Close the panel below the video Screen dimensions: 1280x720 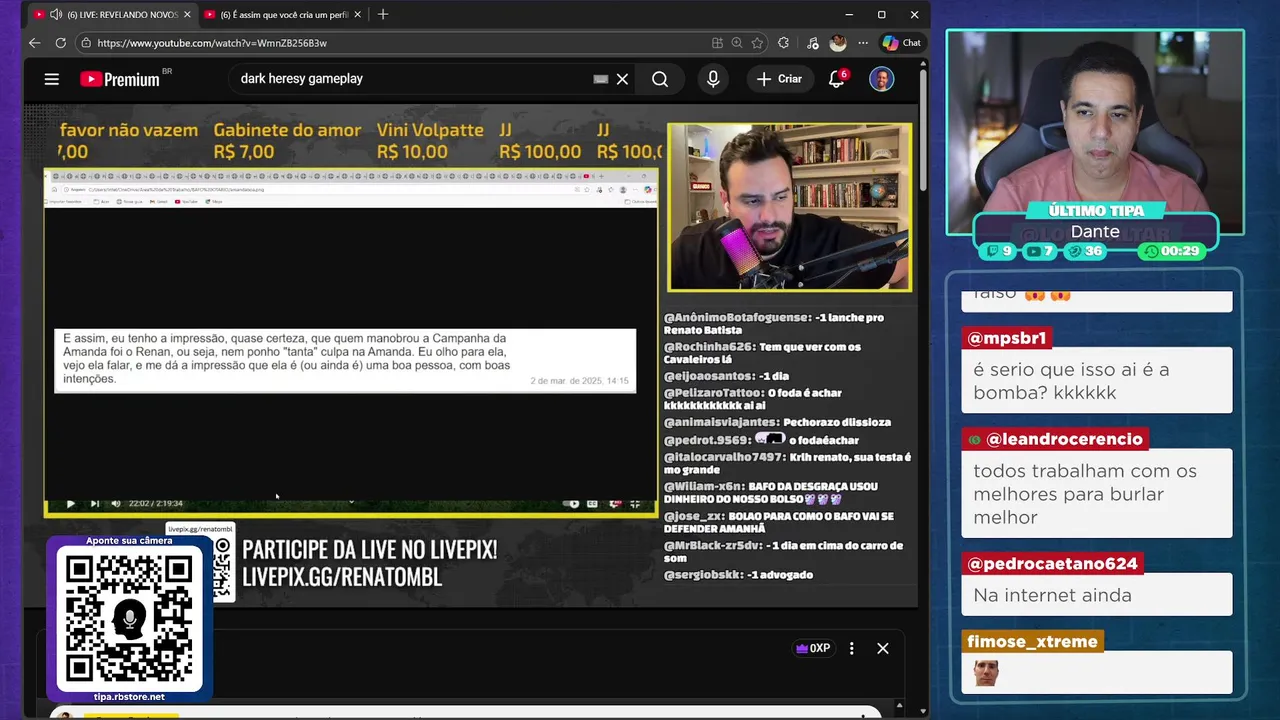[x=883, y=648]
